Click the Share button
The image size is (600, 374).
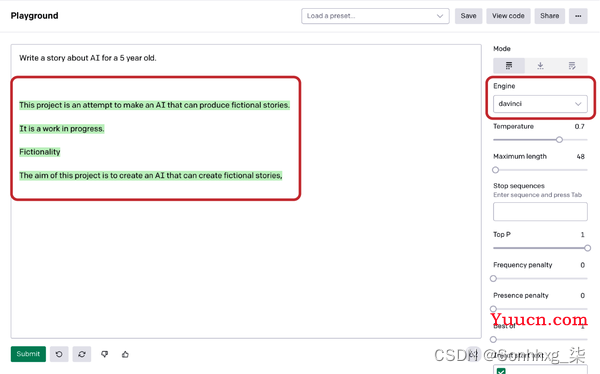click(x=549, y=16)
